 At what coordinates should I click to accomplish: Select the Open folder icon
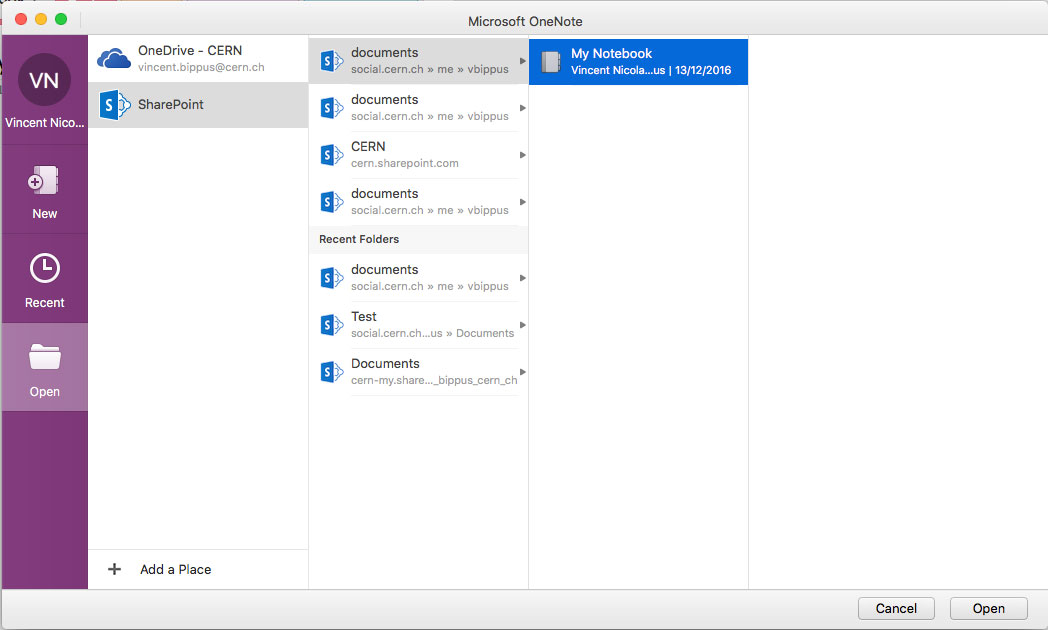(45, 357)
